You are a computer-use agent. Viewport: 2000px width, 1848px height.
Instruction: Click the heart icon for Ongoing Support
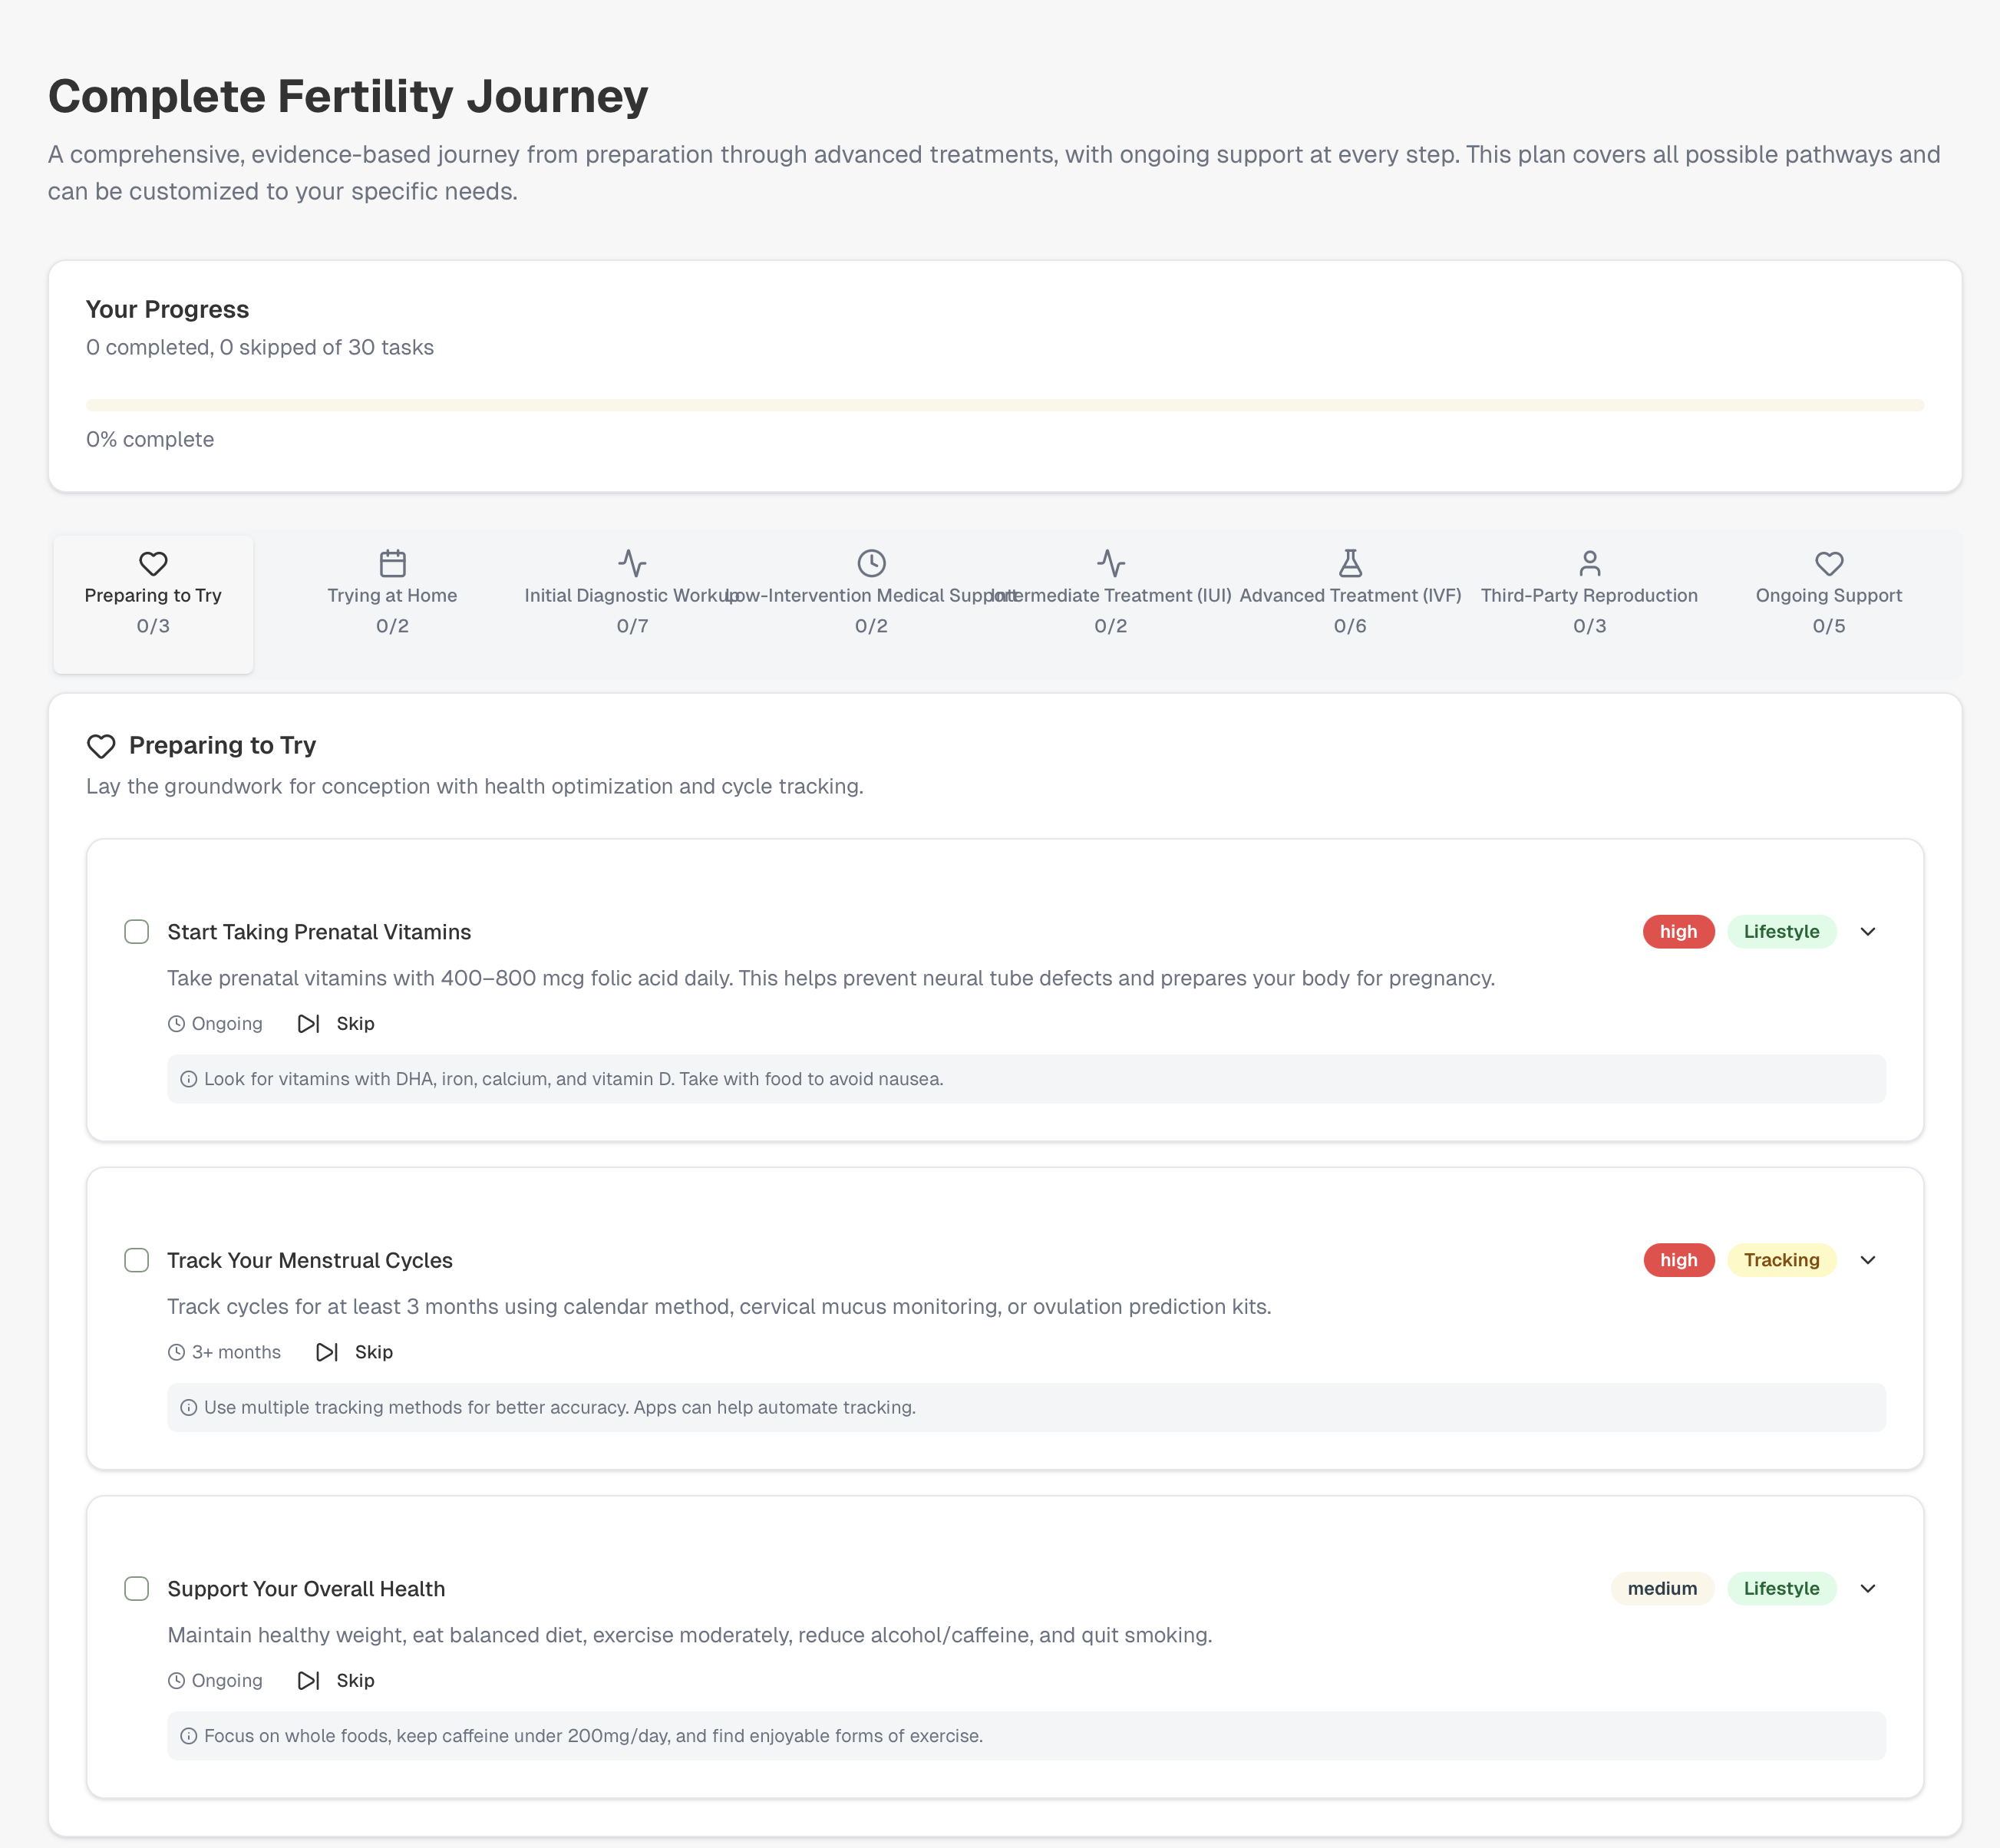point(1828,563)
